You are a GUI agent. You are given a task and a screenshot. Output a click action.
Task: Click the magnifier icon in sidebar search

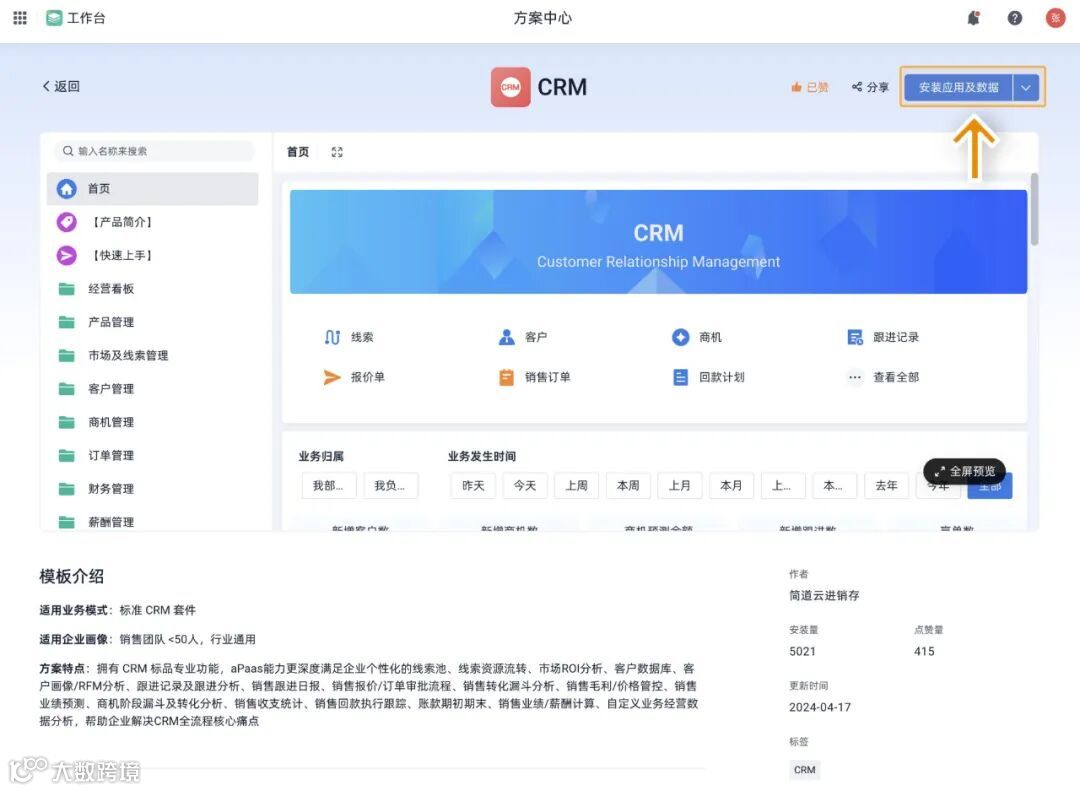point(68,151)
